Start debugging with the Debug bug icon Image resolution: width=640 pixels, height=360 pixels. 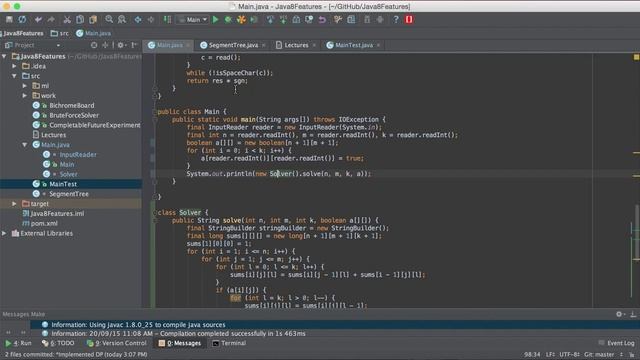(228, 19)
